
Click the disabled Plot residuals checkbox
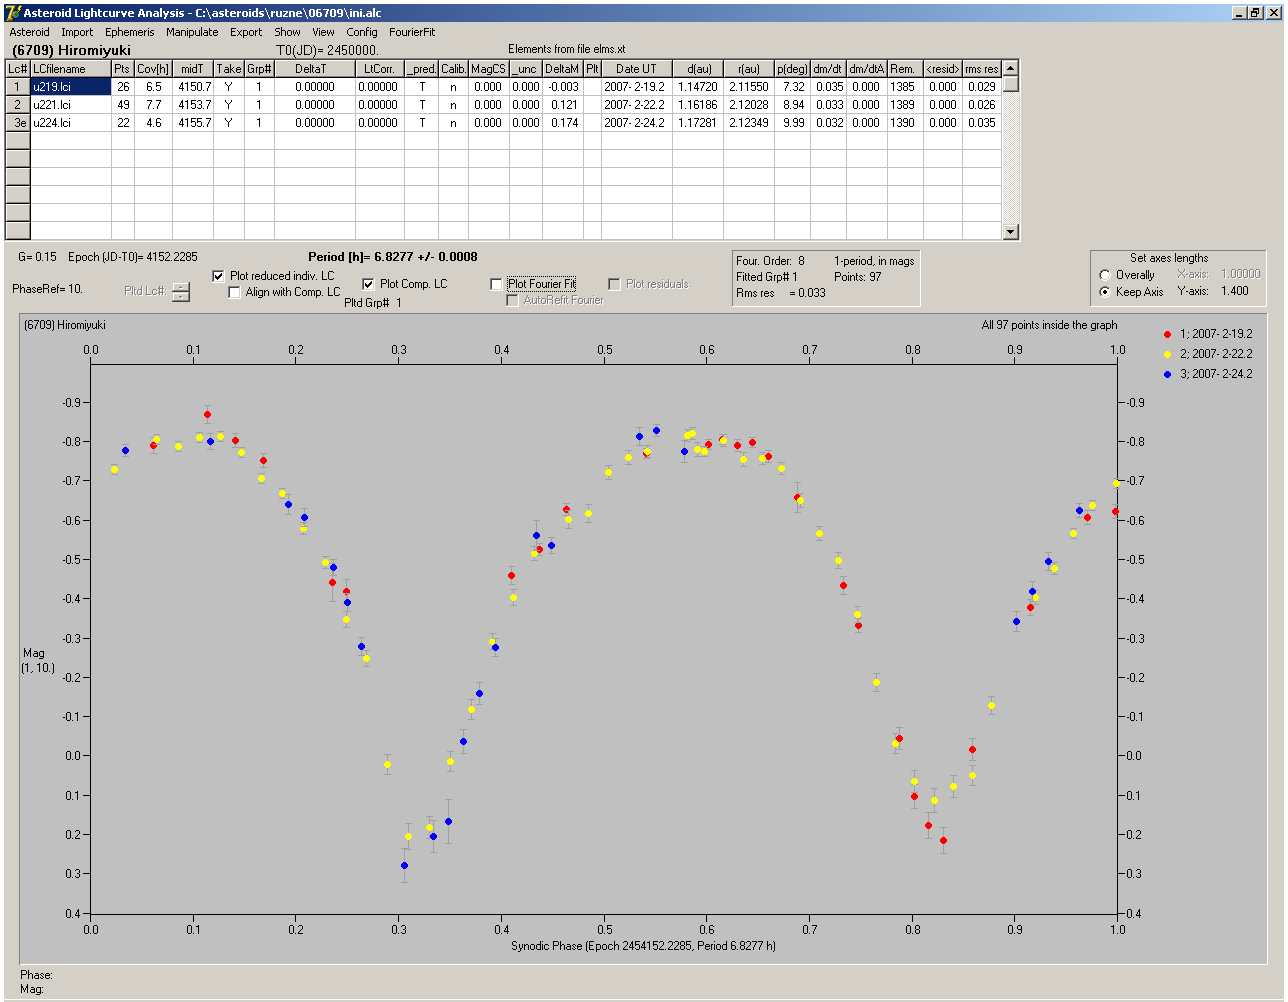614,284
